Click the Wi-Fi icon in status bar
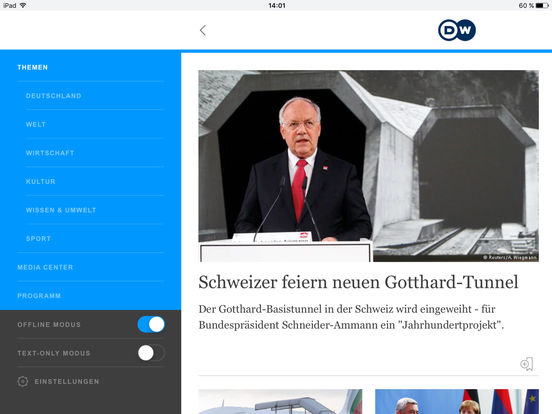 pyautogui.click(x=23, y=5)
